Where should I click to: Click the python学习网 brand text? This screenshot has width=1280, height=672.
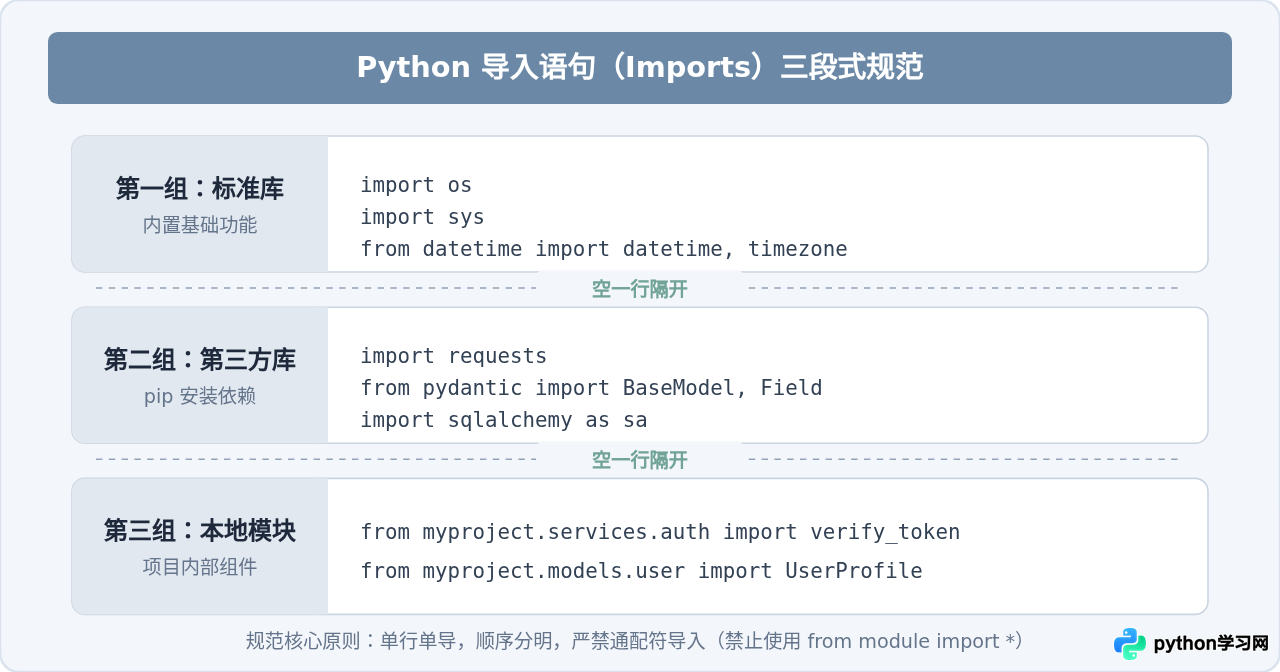(1211, 644)
